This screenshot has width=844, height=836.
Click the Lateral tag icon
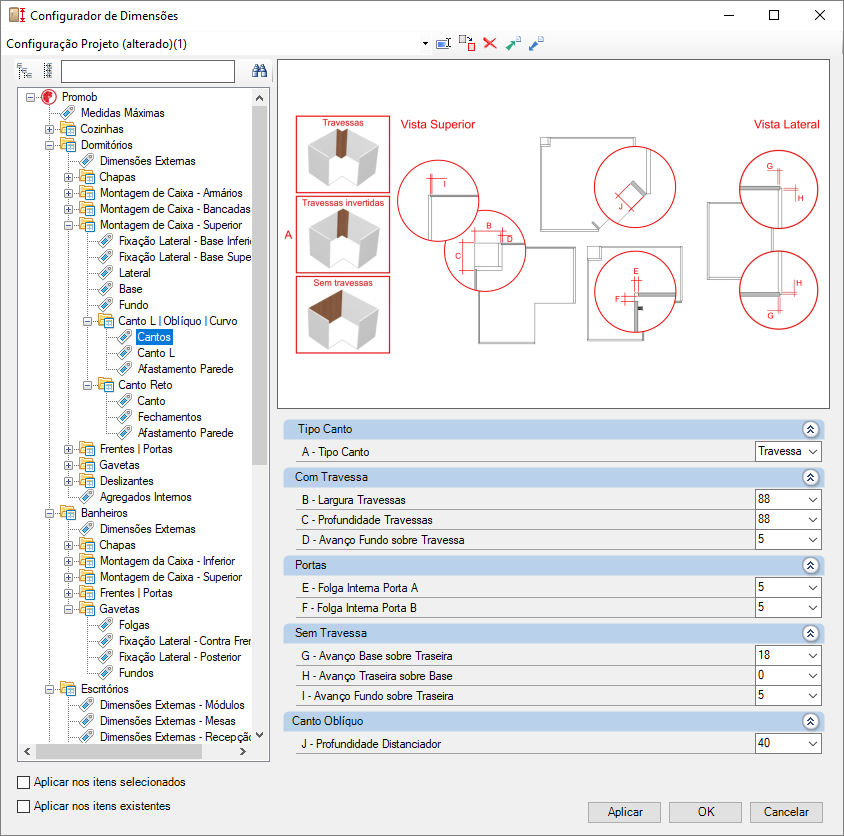[106, 273]
